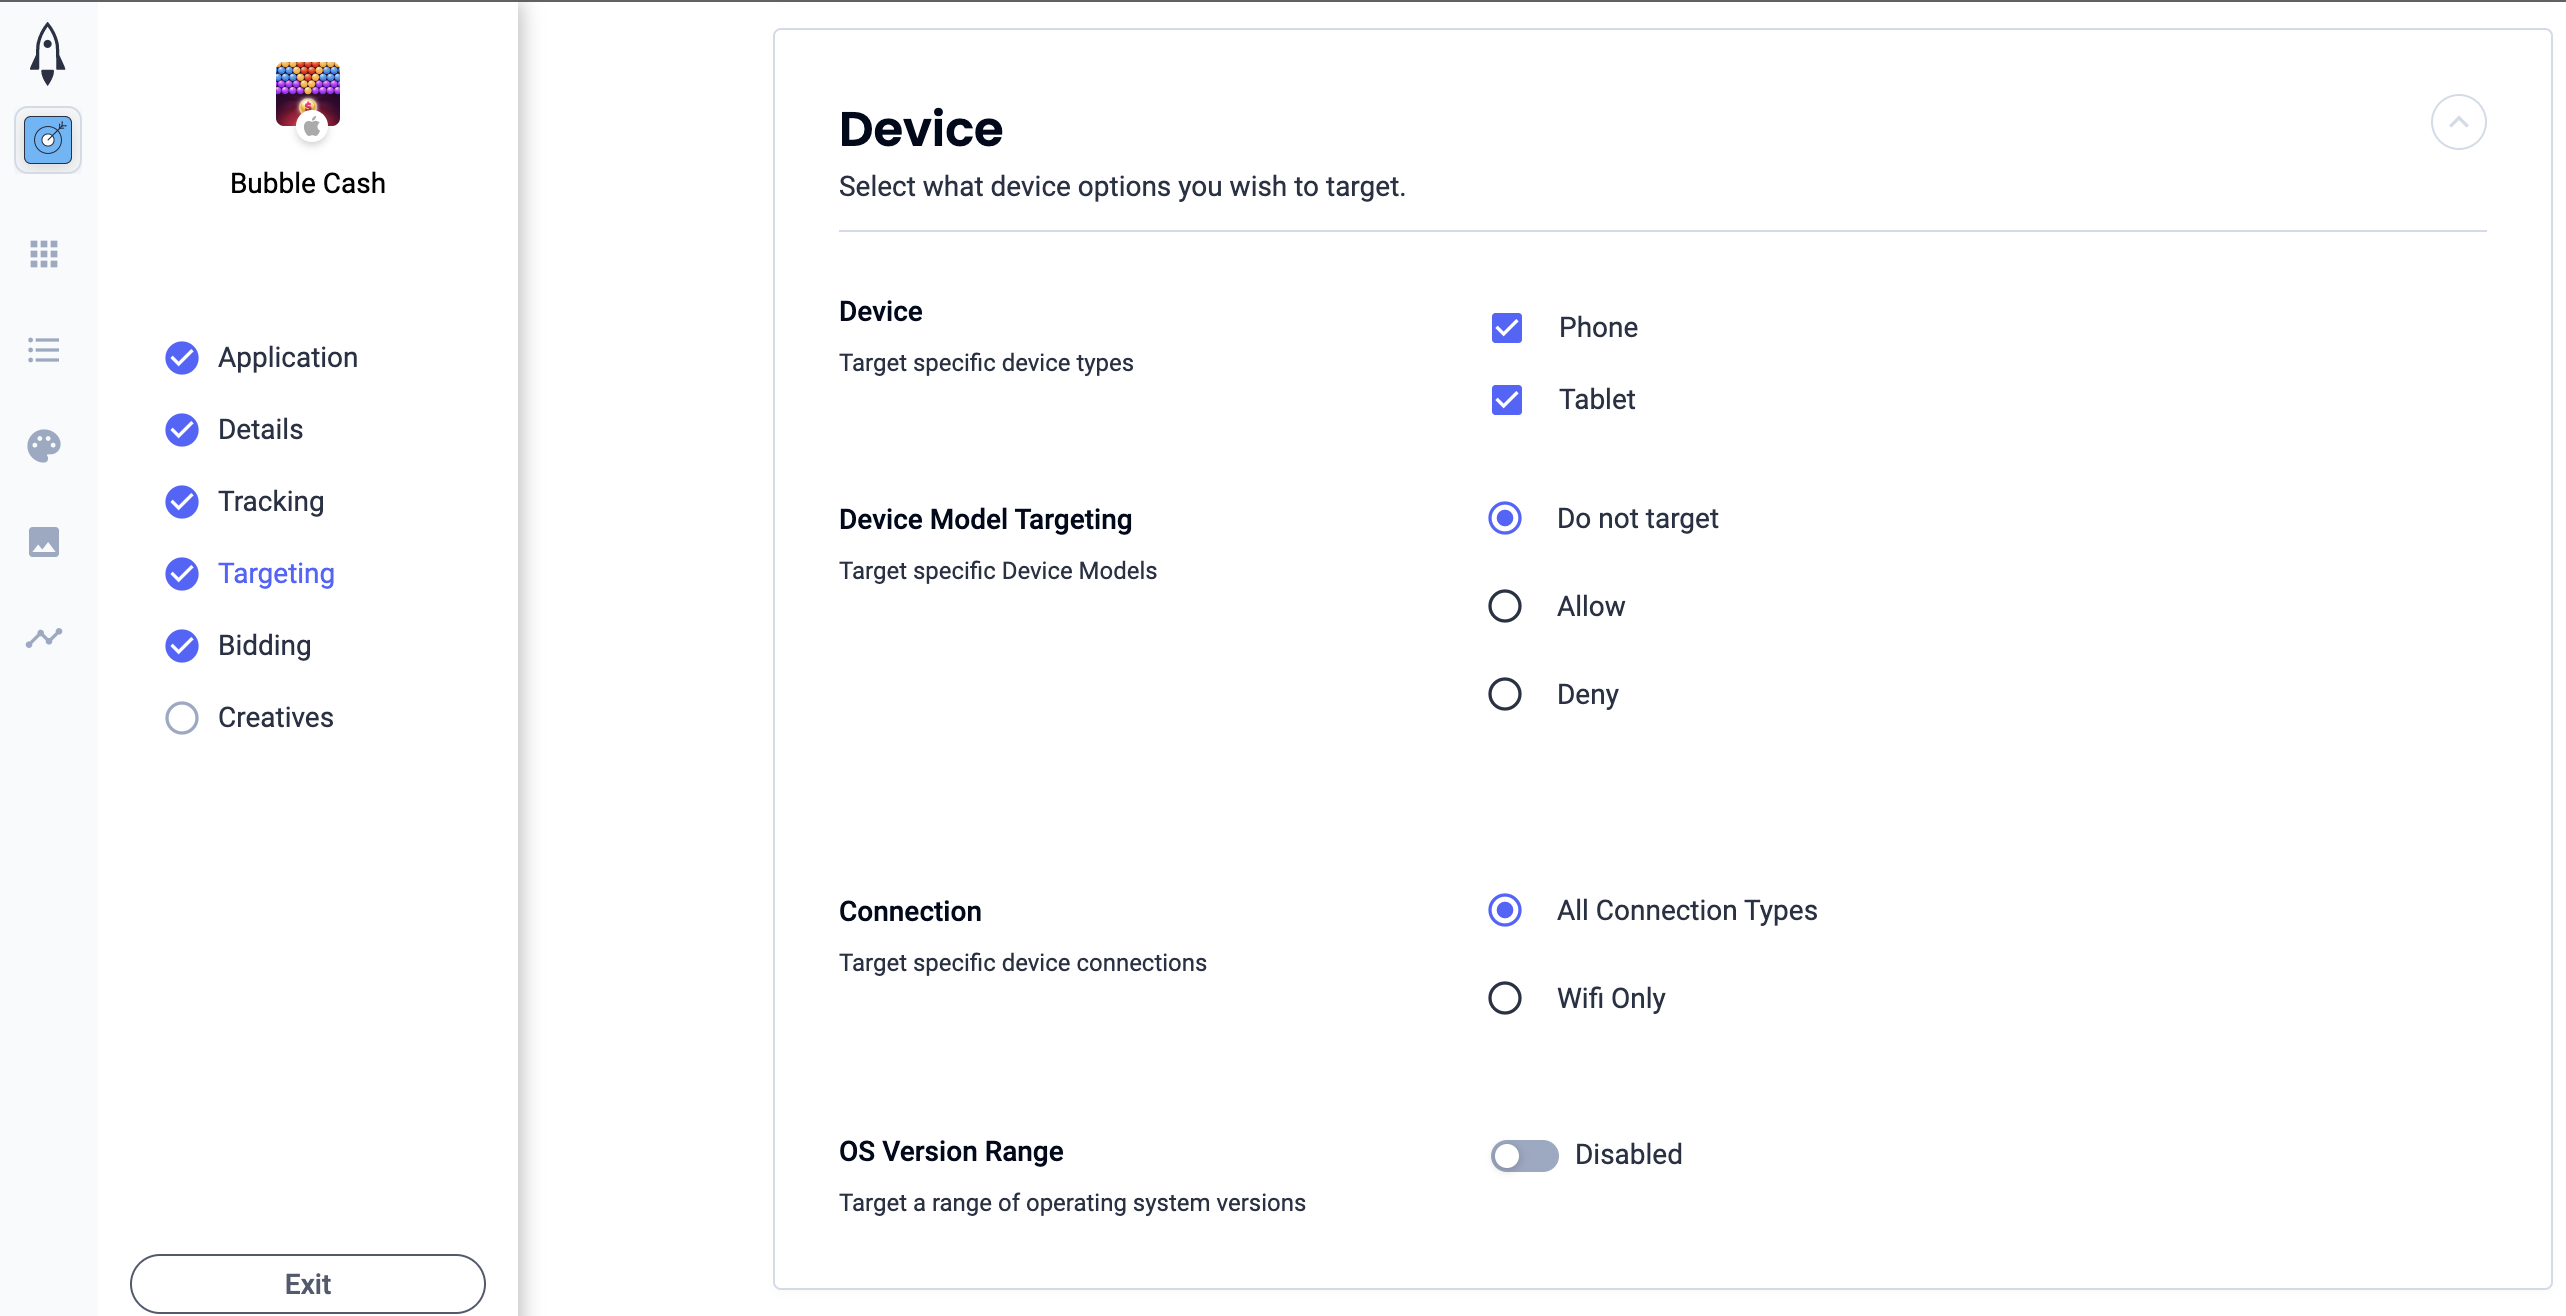Choose Wifi Only connection option
This screenshot has height=1316, width=2566.
[x=1505, y=998]
